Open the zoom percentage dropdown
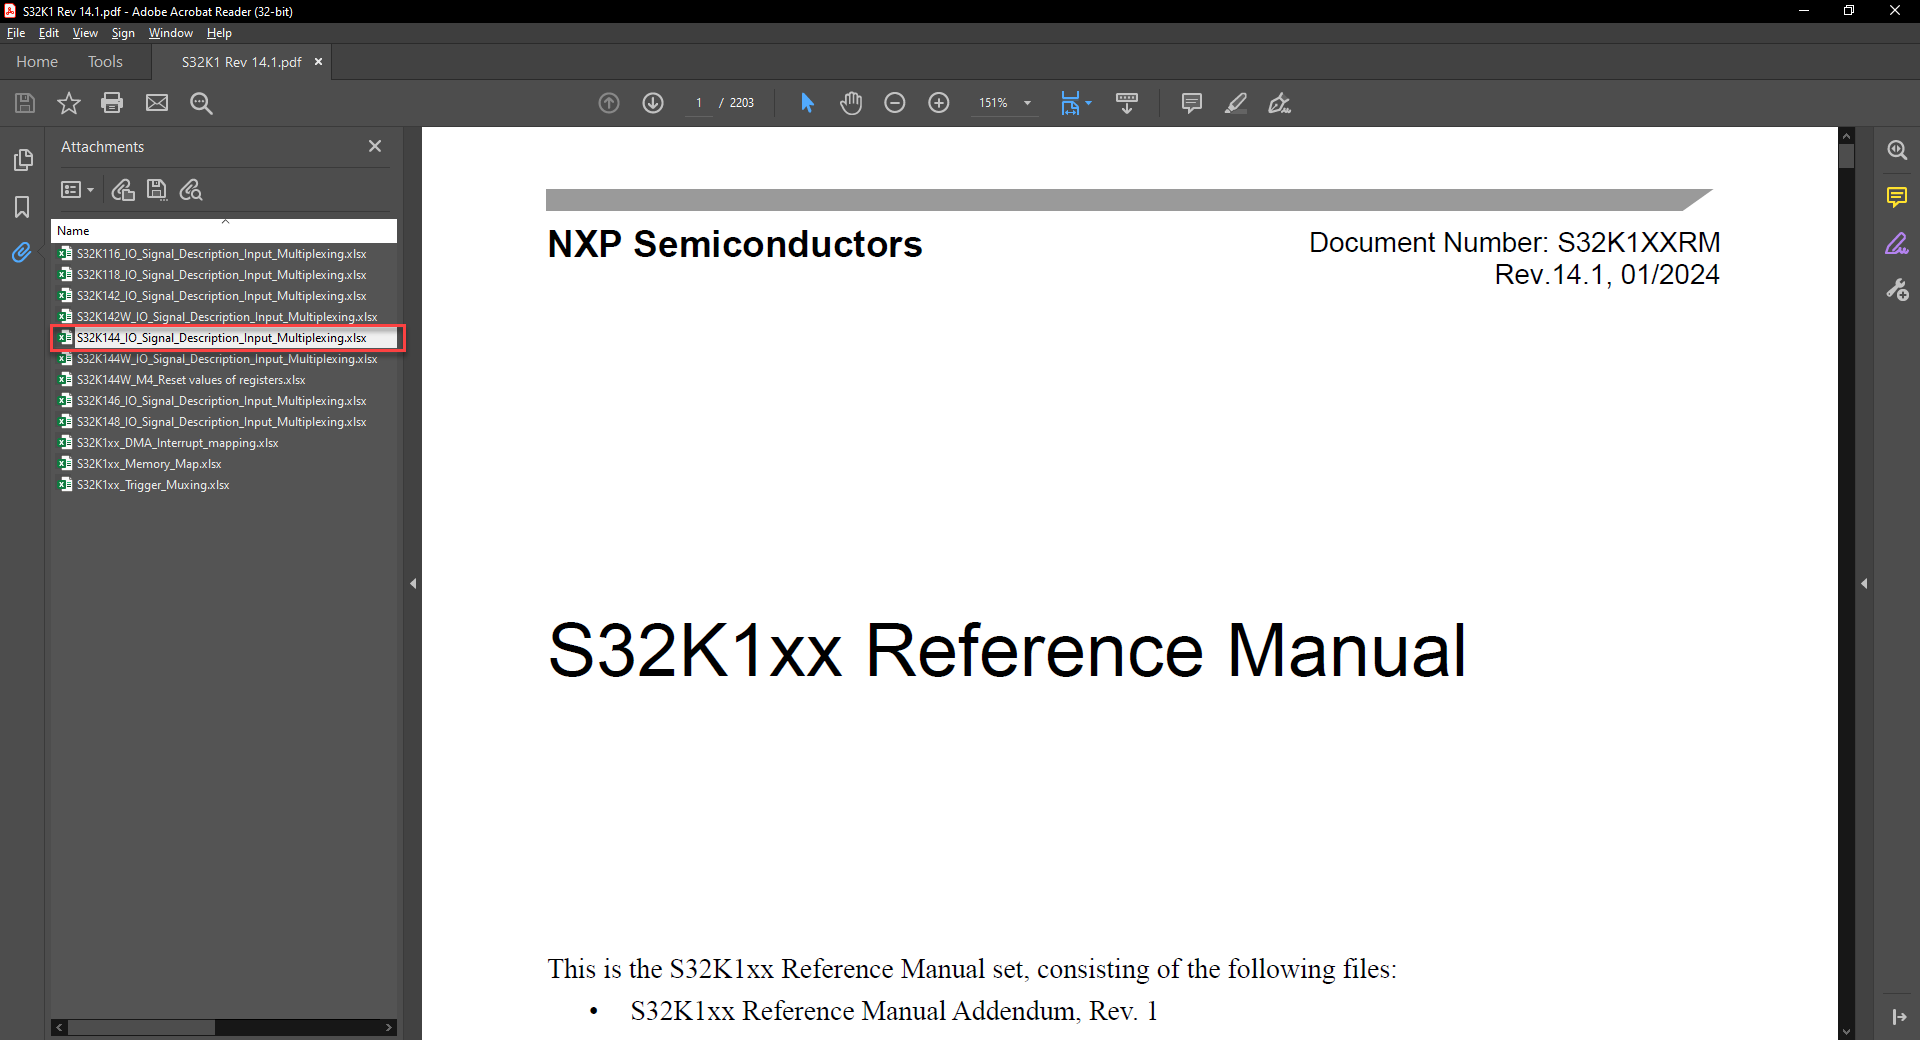Screen dimensions: 1920x1040 pos(1026,103)
